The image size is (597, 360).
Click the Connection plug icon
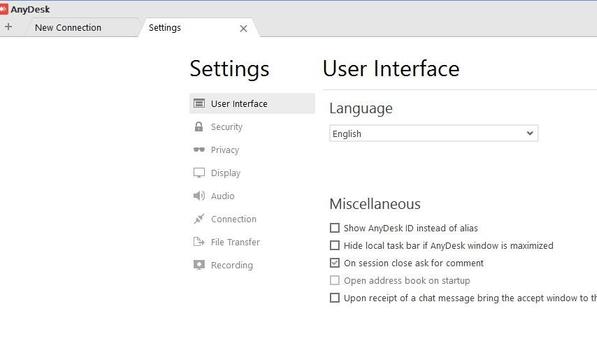click(199, 219)
